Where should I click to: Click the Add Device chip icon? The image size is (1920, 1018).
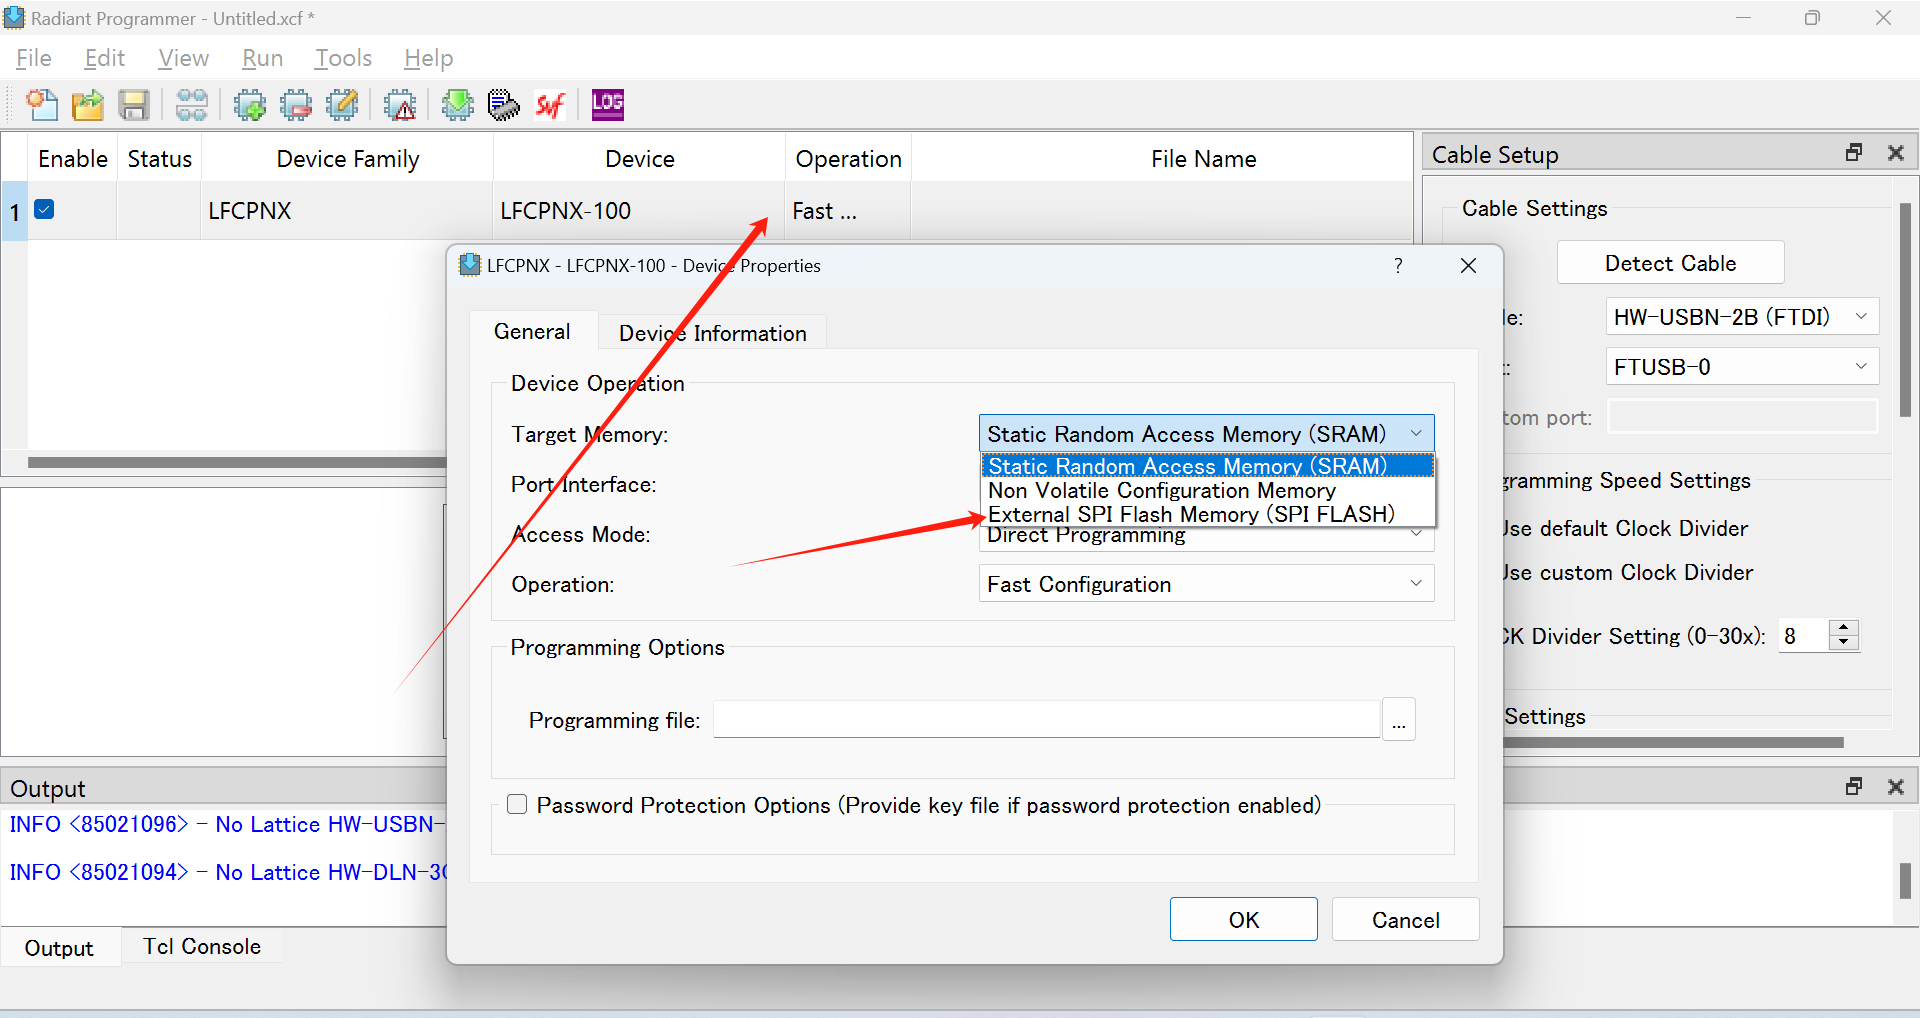pyautogui.click(x=250, y=105)
